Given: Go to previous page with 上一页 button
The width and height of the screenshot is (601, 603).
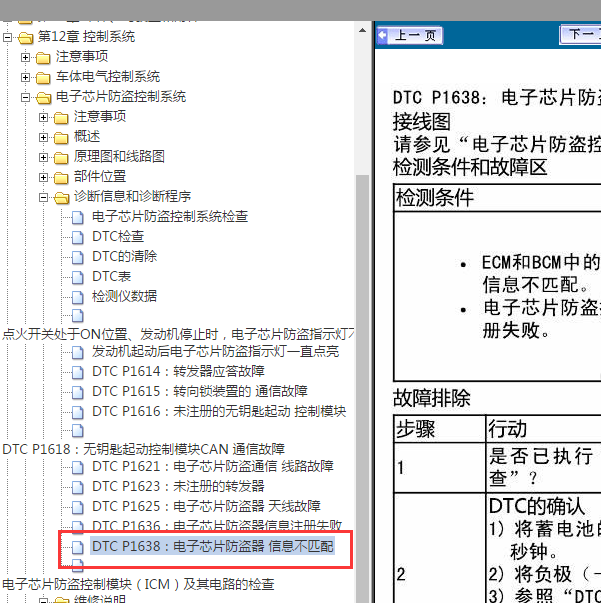Looking at the screenshot, I should (410, 36).
